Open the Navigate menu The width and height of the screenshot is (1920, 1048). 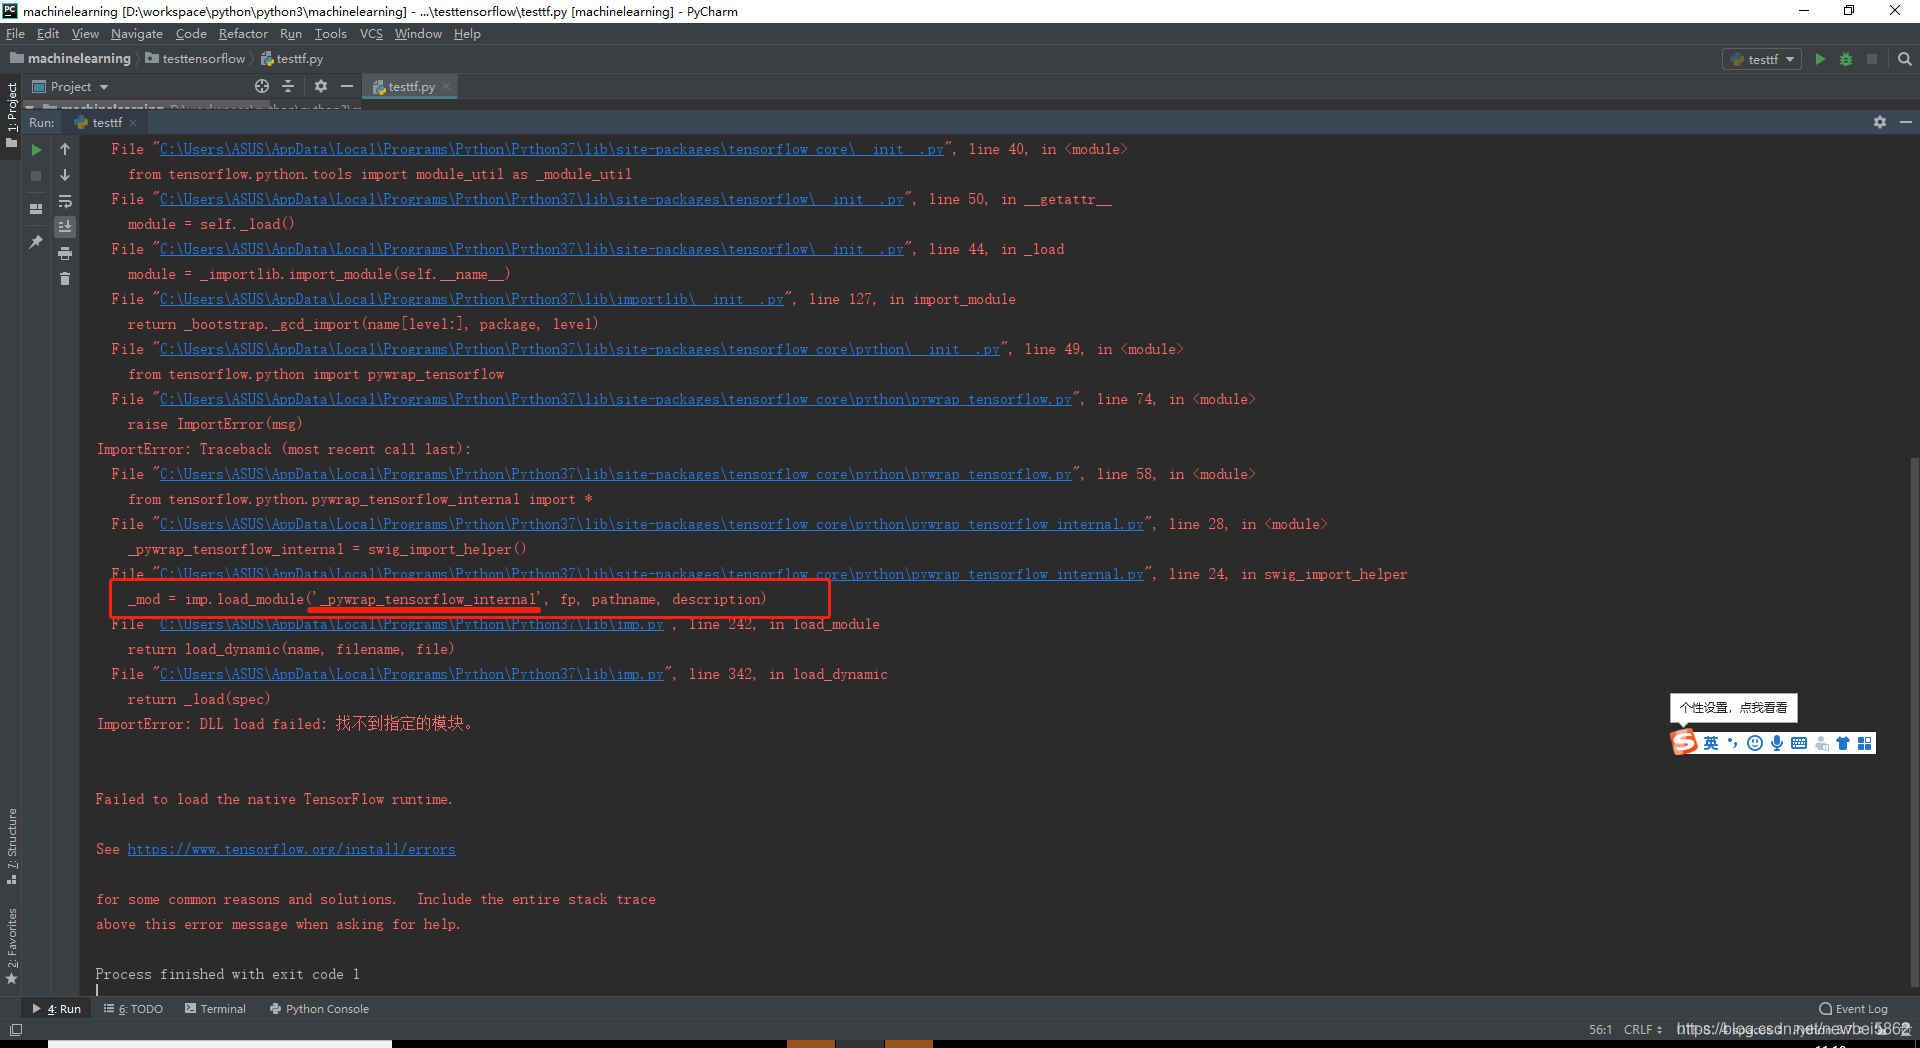[136, 34]
